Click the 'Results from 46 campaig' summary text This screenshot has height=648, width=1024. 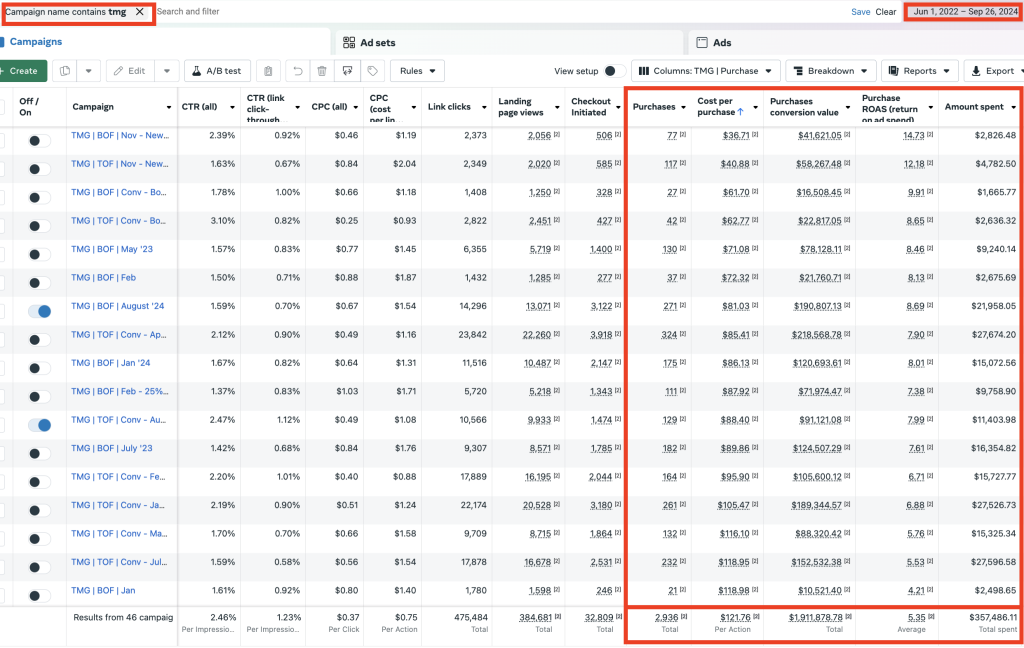tap(123, 617)
